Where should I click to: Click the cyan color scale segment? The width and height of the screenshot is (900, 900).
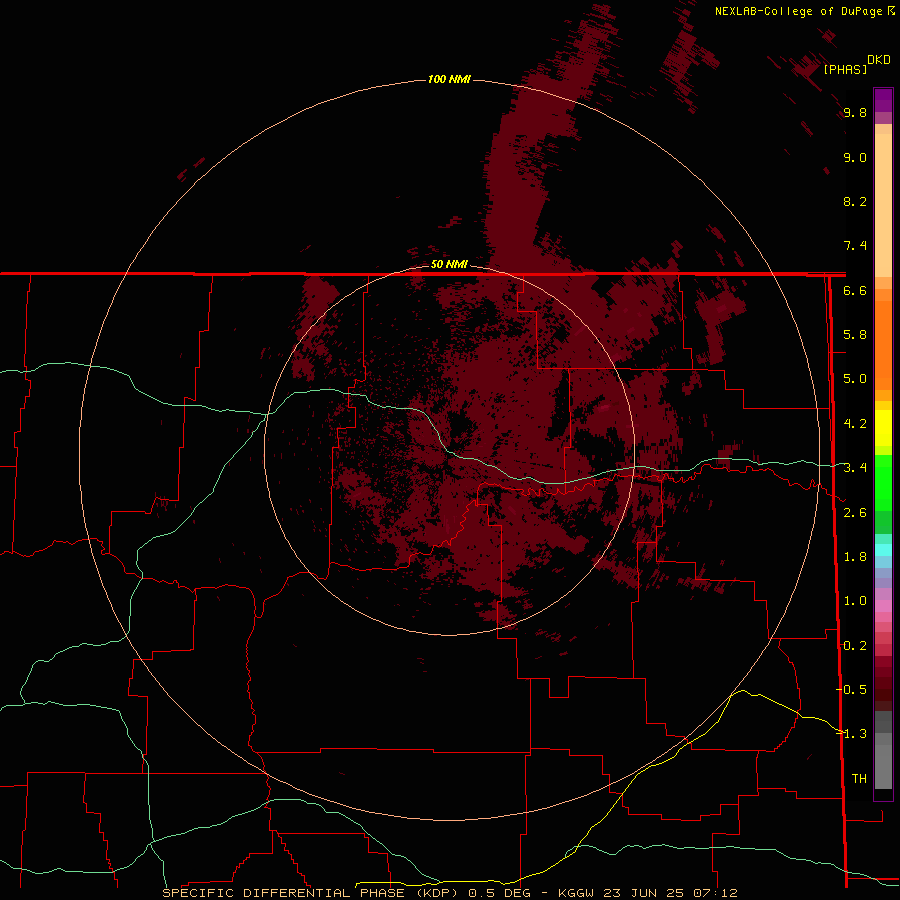[883, 550]
